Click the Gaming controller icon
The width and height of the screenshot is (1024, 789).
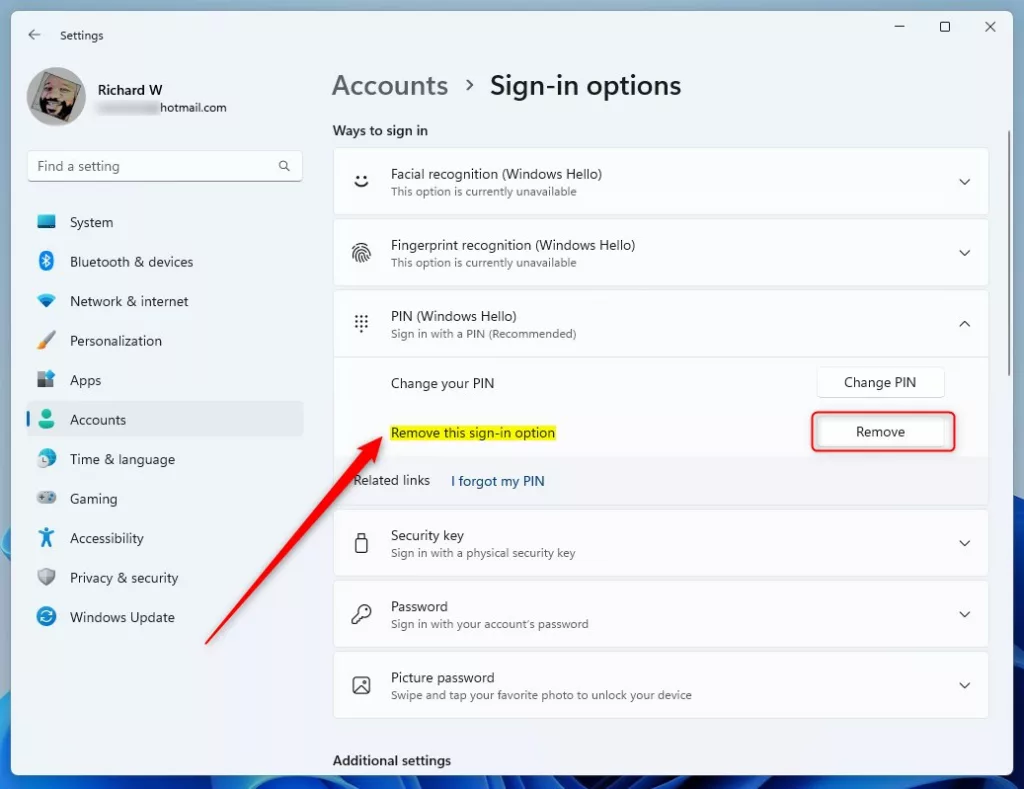click(x=46, y=498)
